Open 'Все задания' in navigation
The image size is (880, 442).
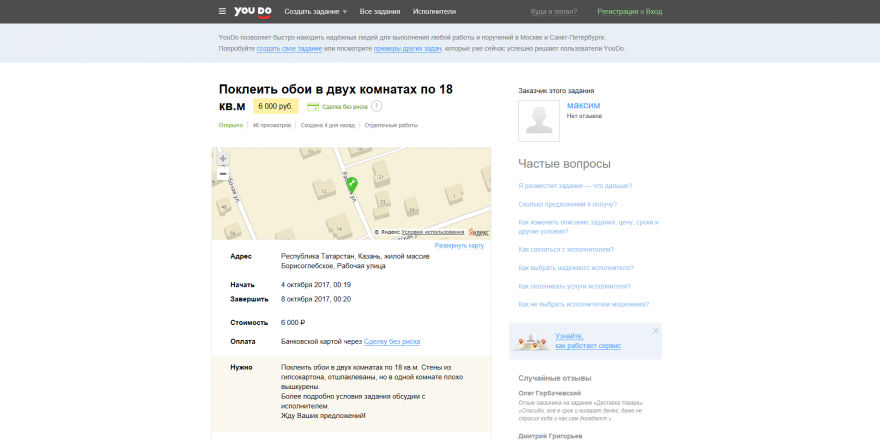[x=380, y=11]
